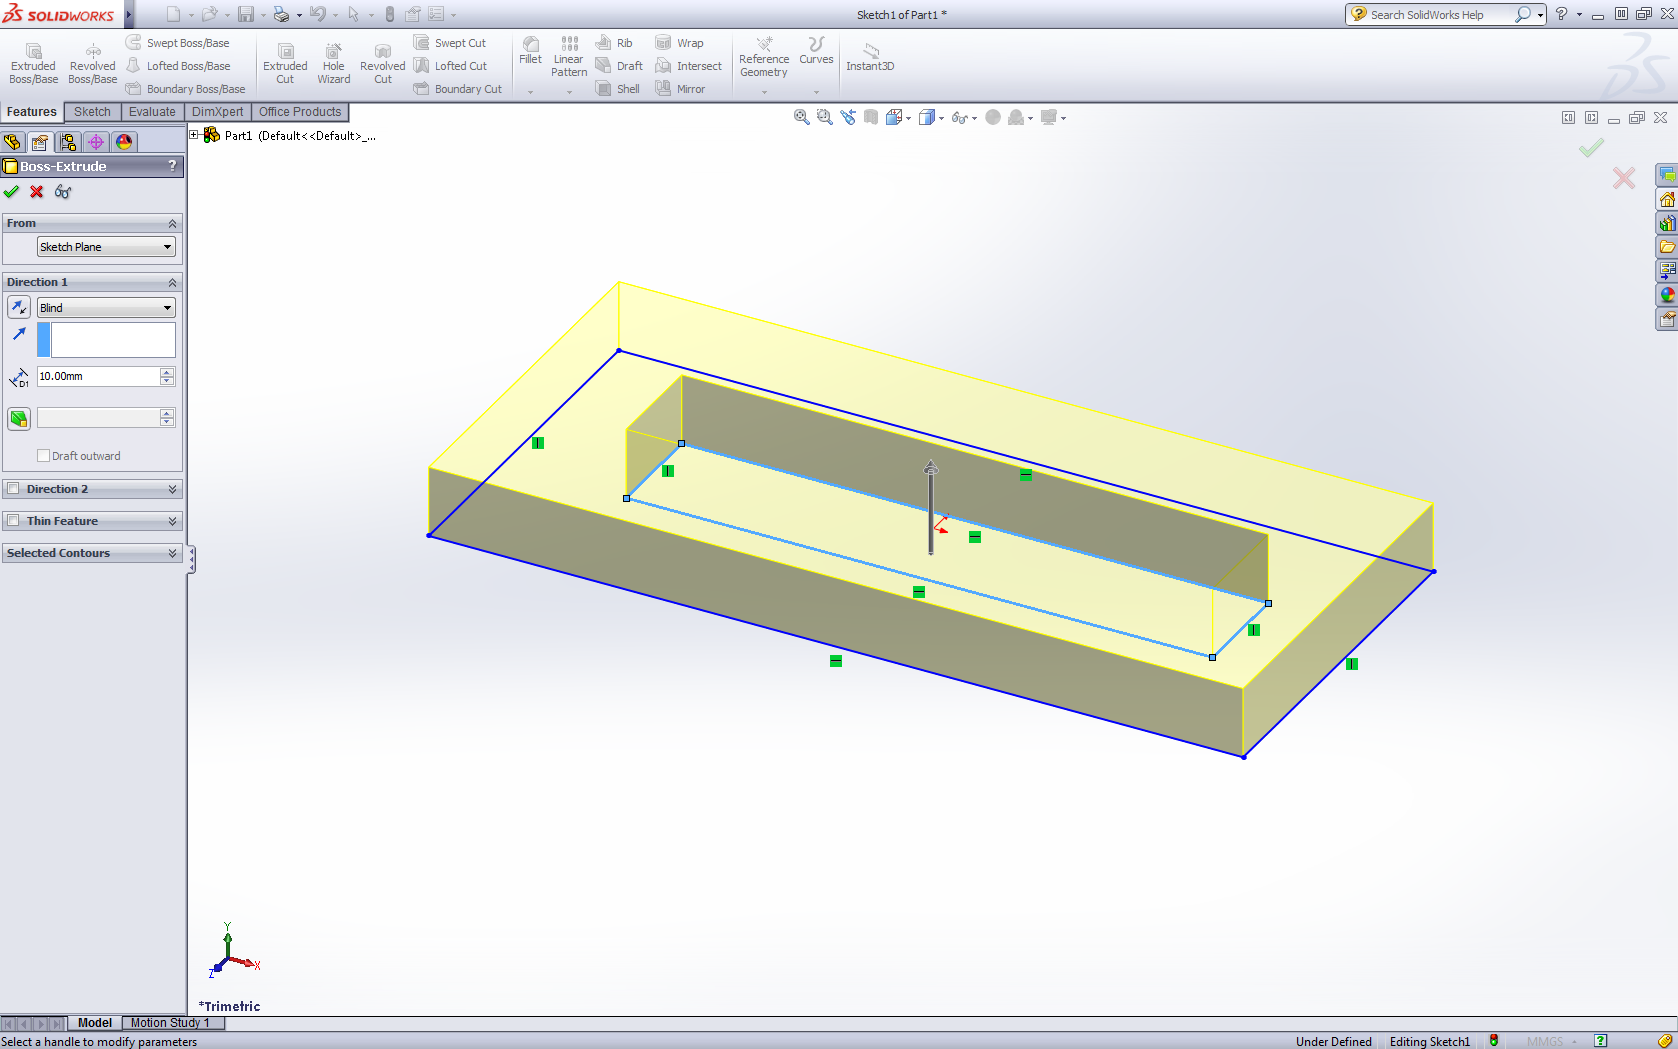Enable Thin Feature checkbox
The height and width of the screenshot is (1049, 1678).
pyautogui.click(x=14, y=521)
